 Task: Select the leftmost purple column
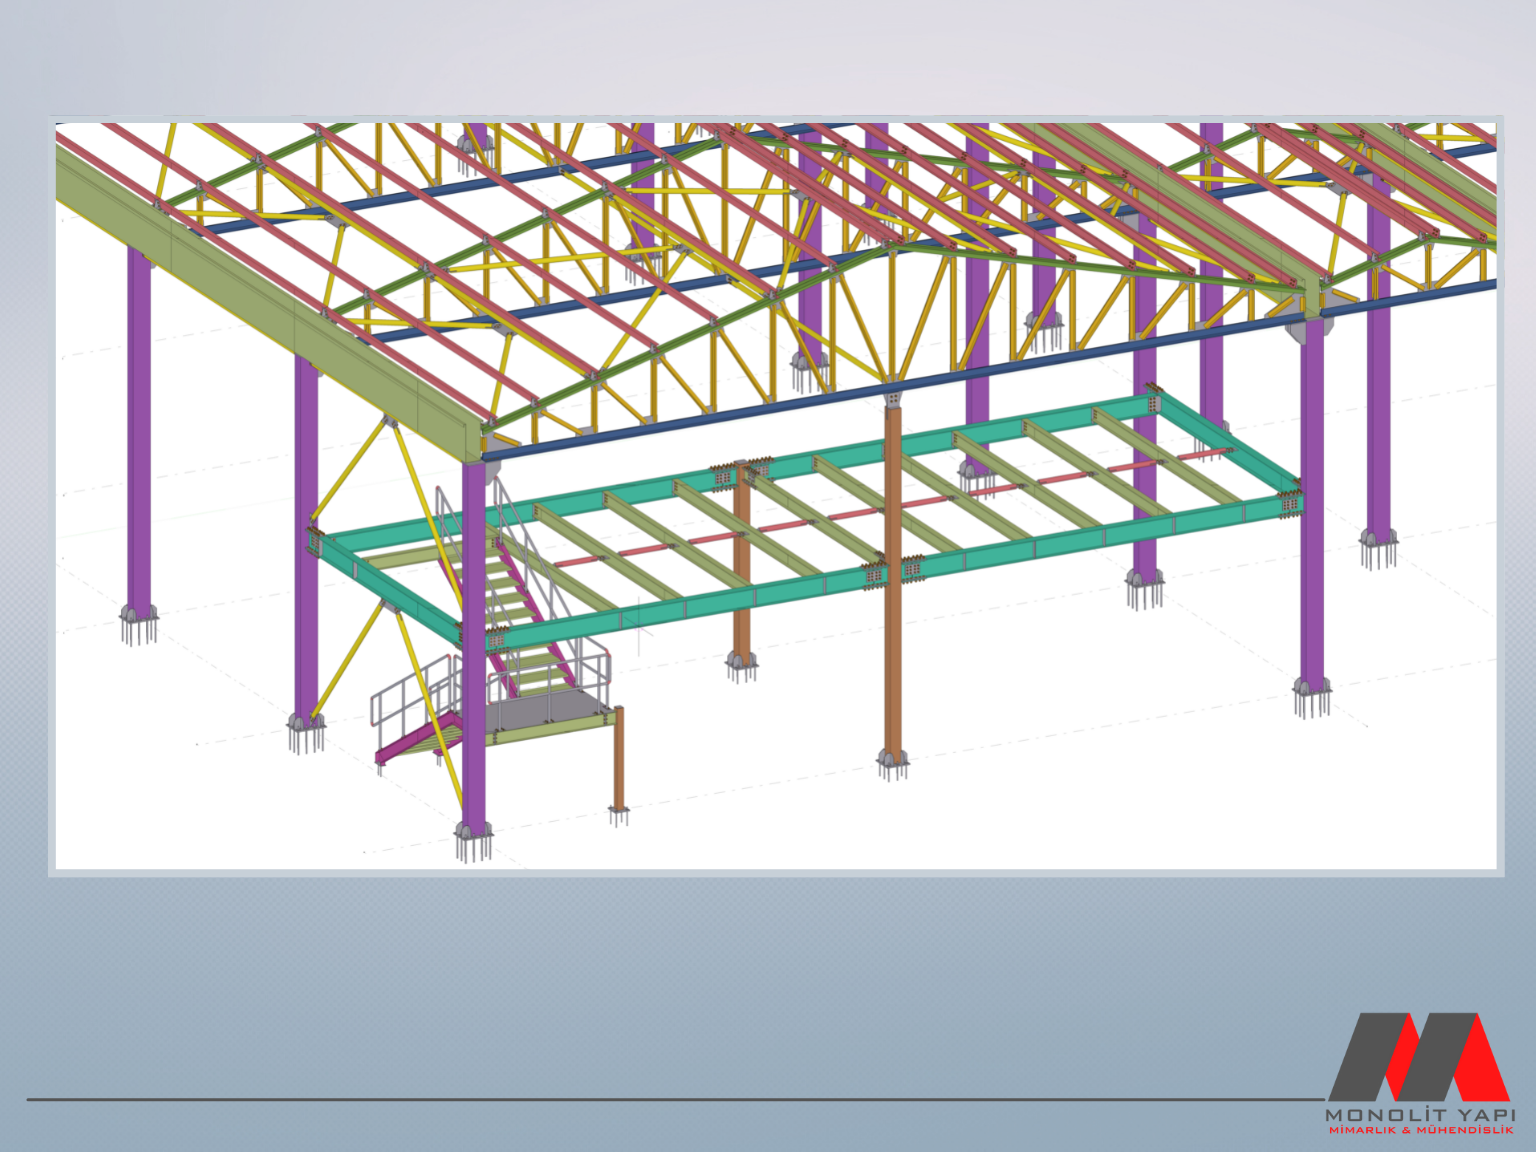(x=139, y=430)
